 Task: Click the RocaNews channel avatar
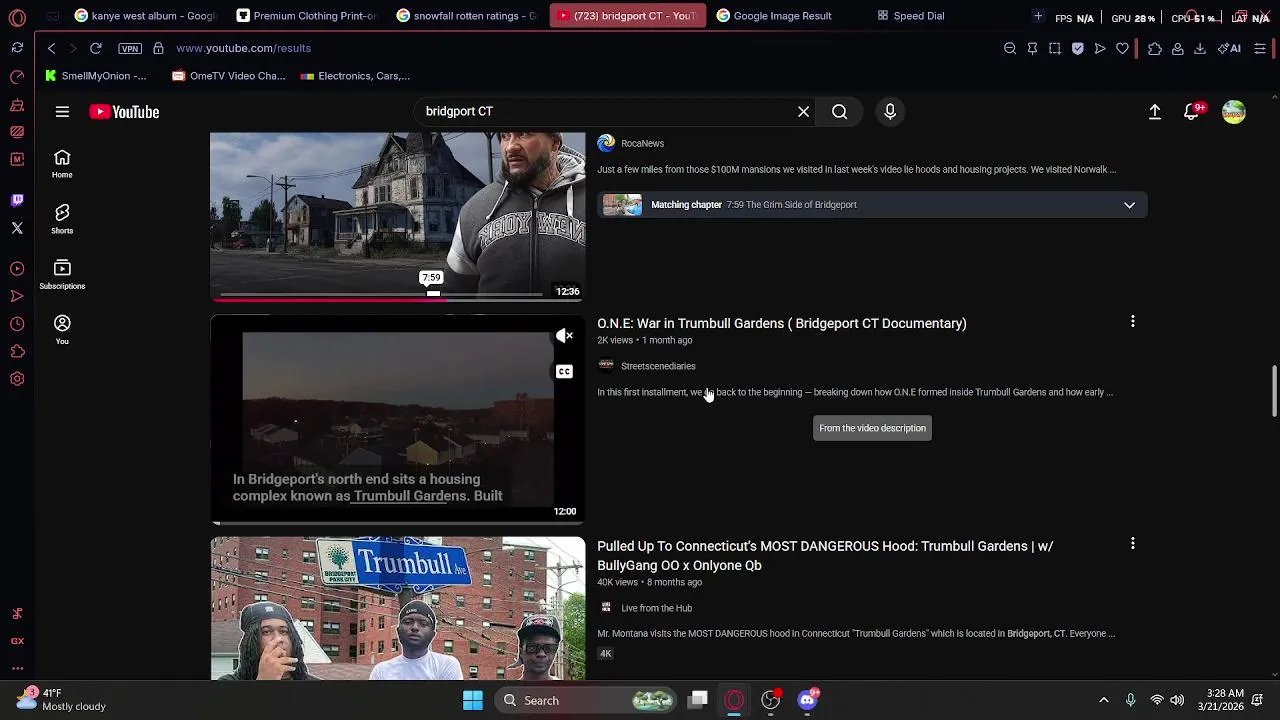click(606, 143)
